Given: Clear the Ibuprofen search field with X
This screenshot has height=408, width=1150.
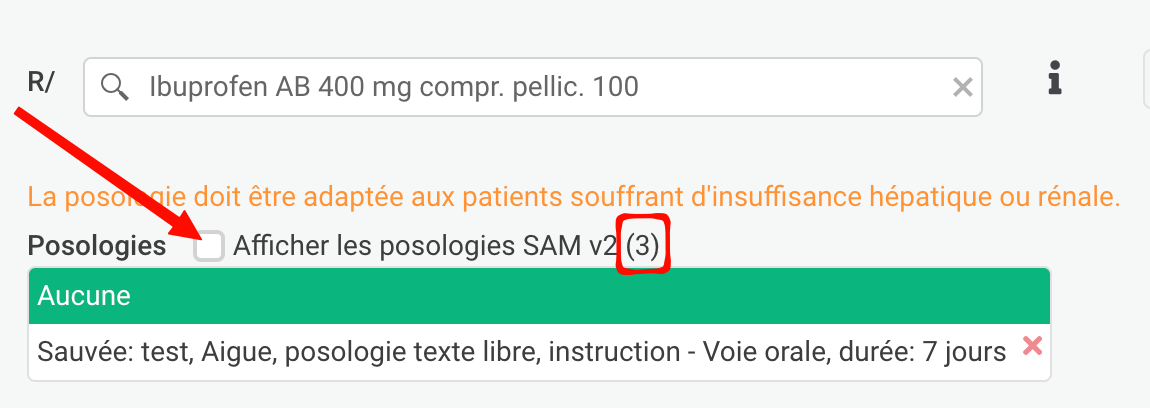Looking at the screenshot, I should tap(962, 88).
